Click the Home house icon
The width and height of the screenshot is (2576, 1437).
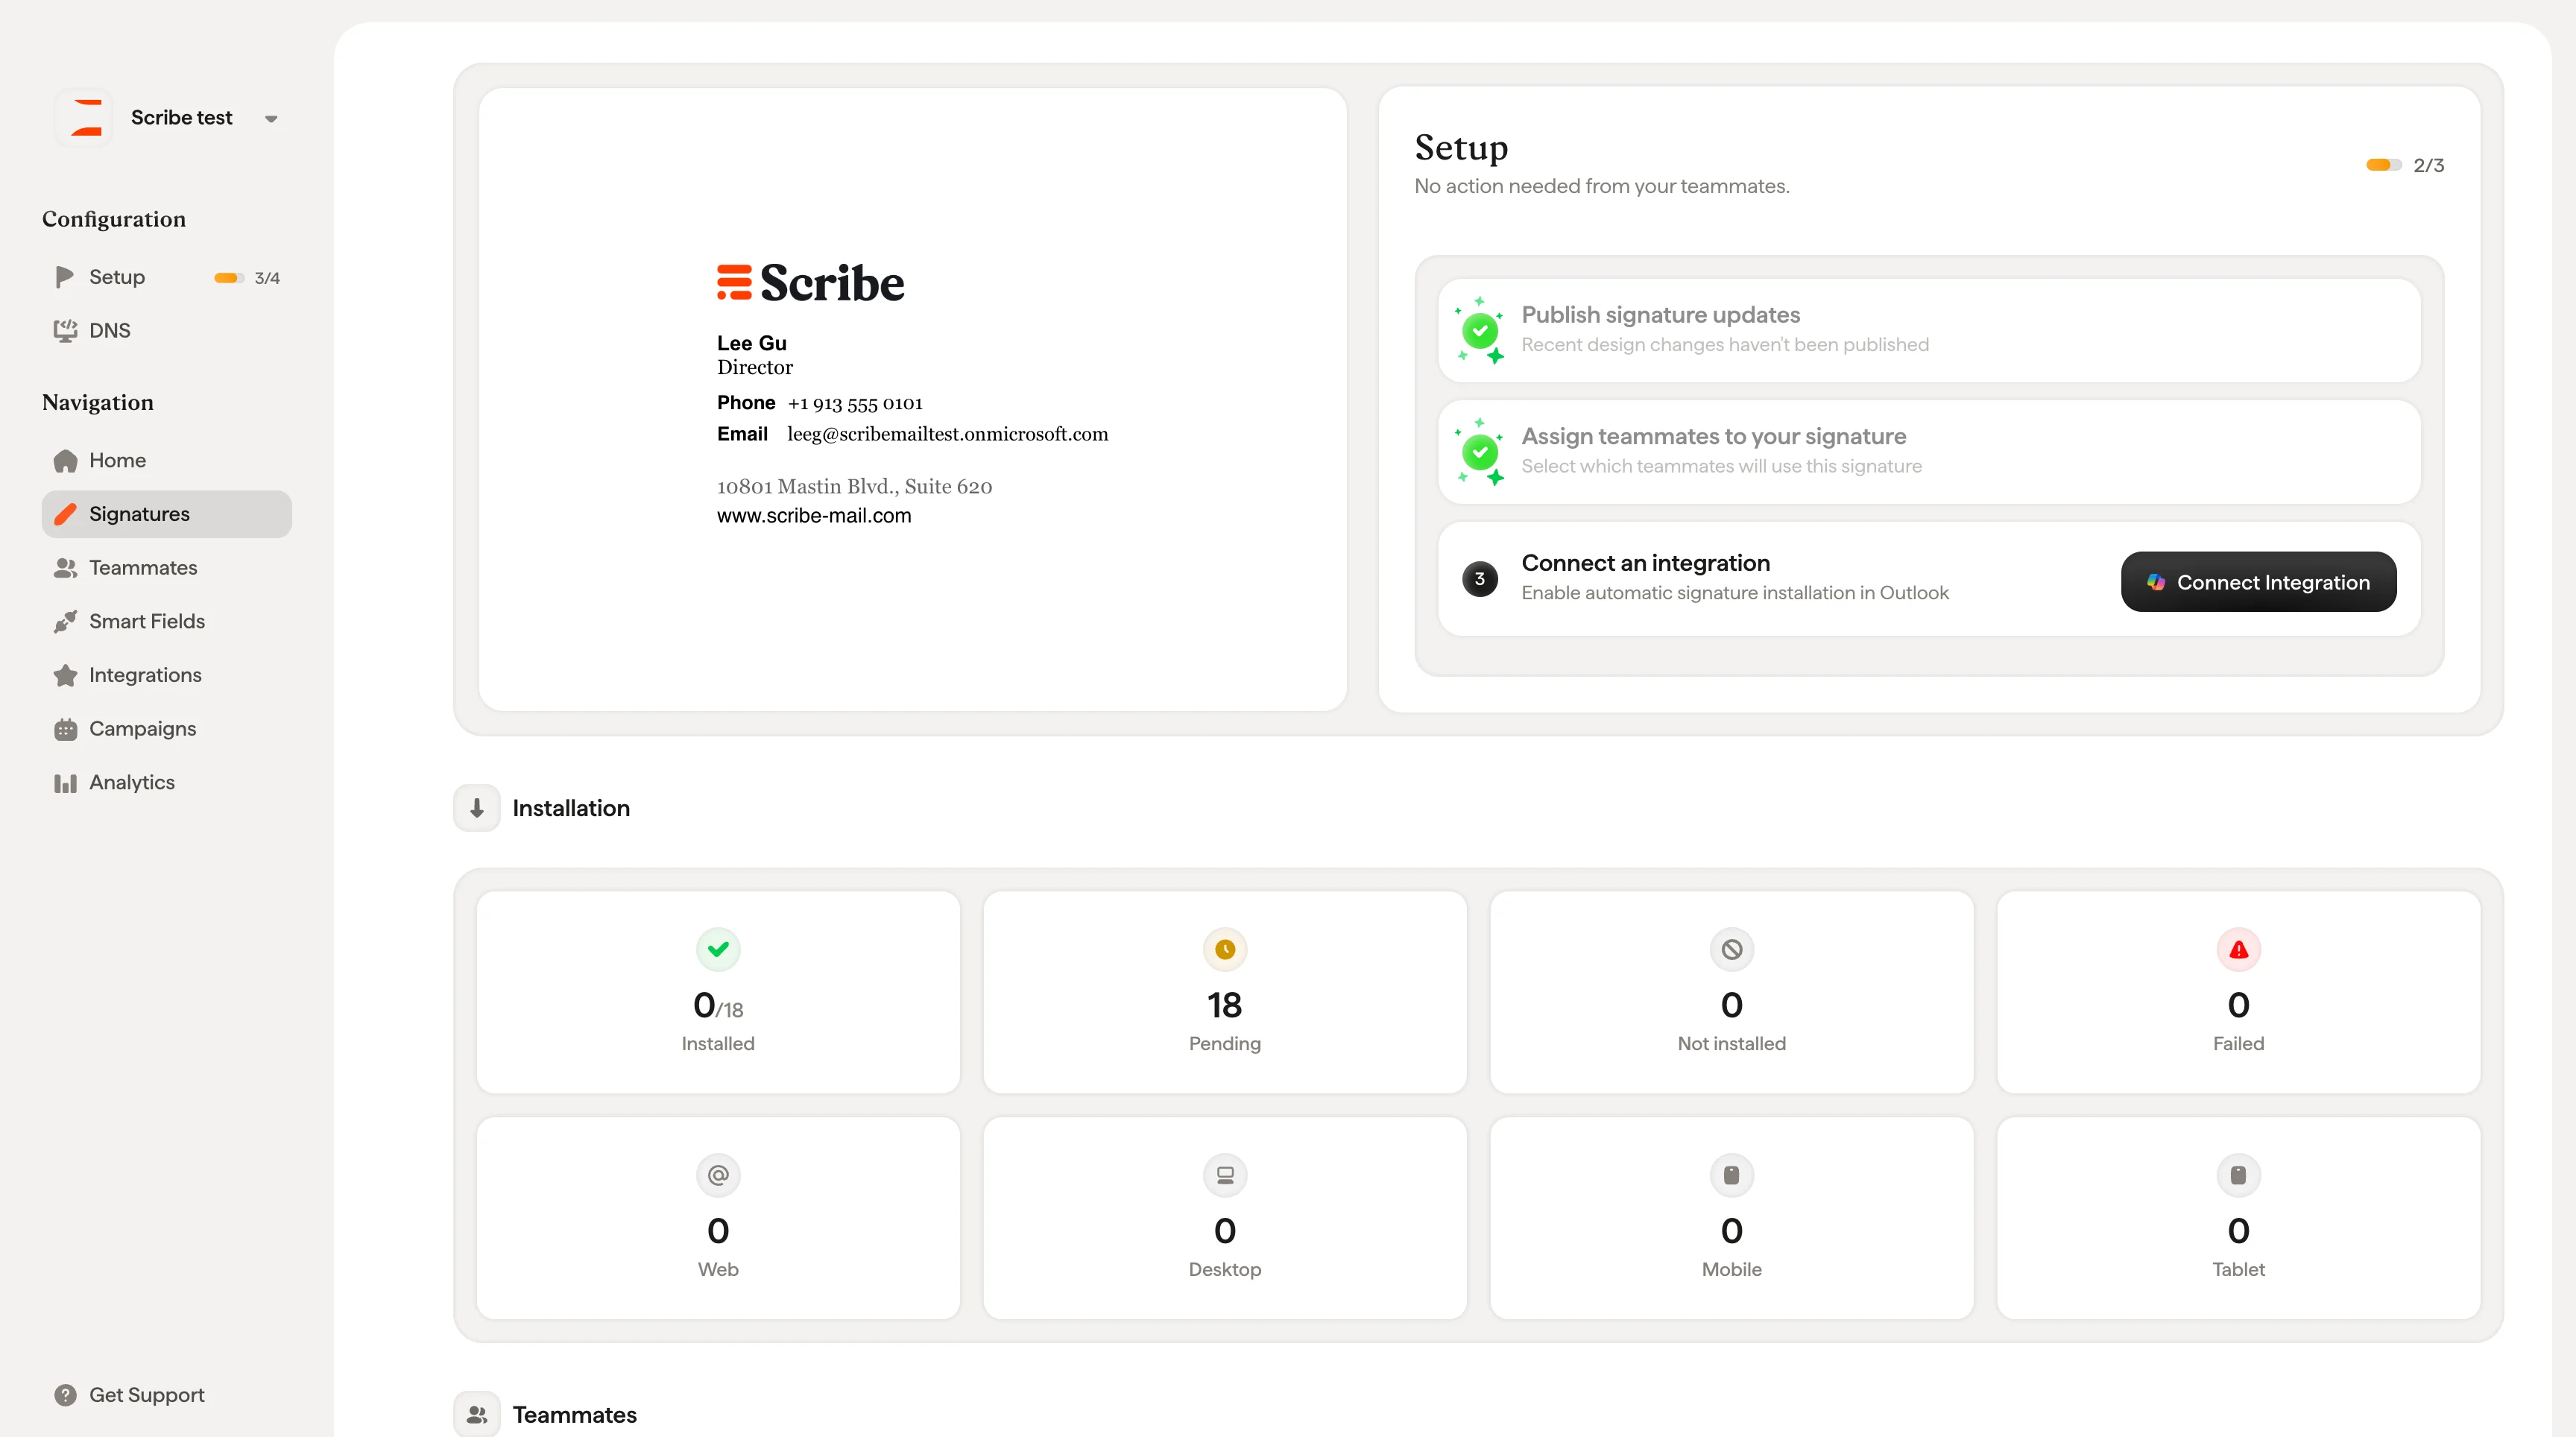[65, 461]
